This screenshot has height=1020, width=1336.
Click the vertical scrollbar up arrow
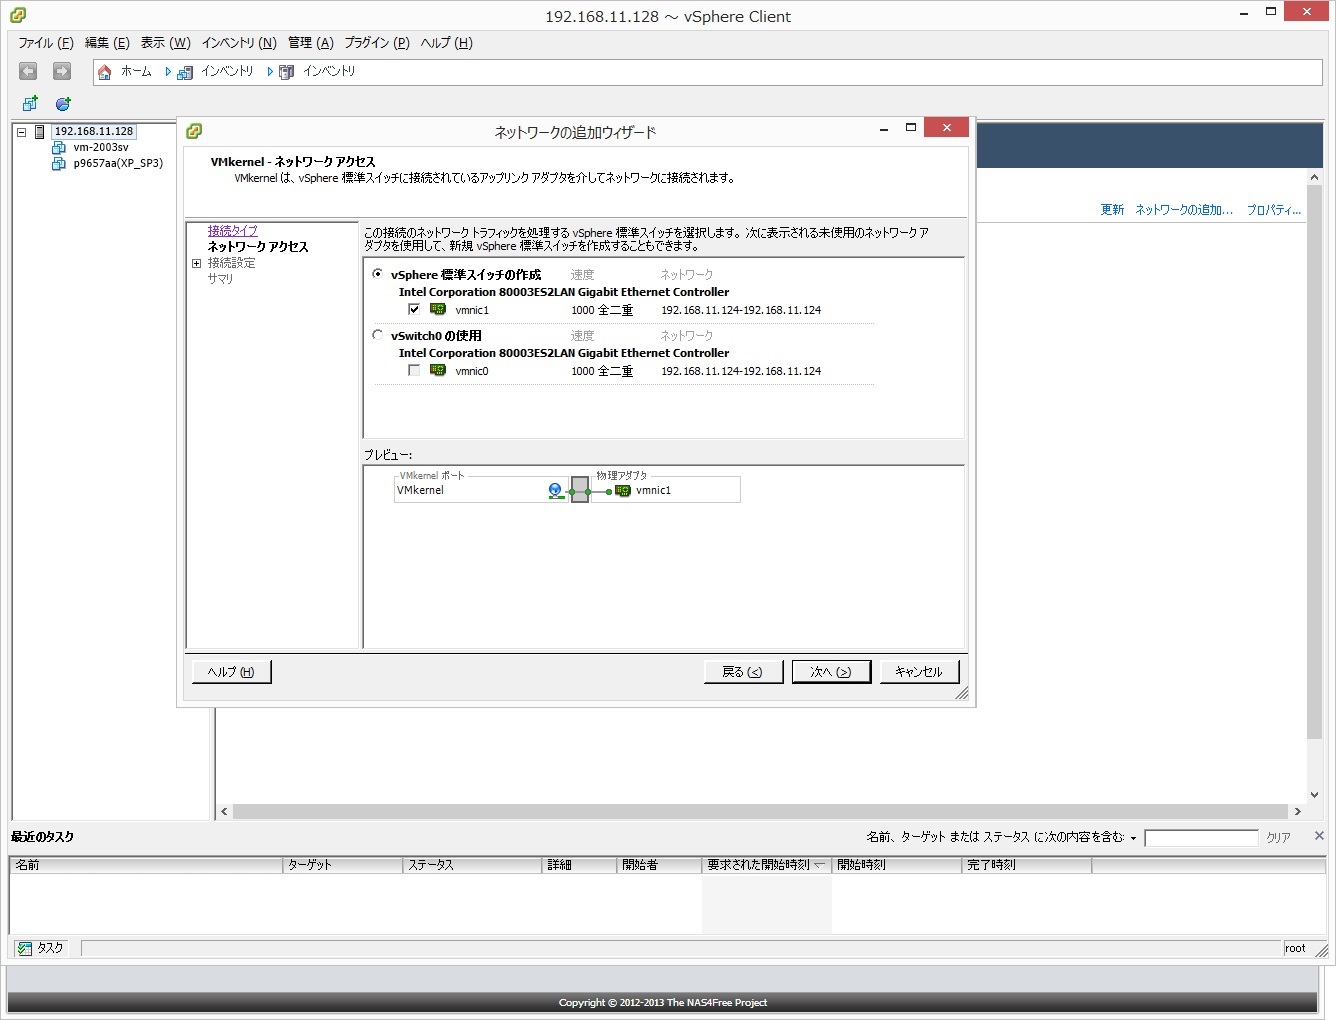(x=1315, y=177)
